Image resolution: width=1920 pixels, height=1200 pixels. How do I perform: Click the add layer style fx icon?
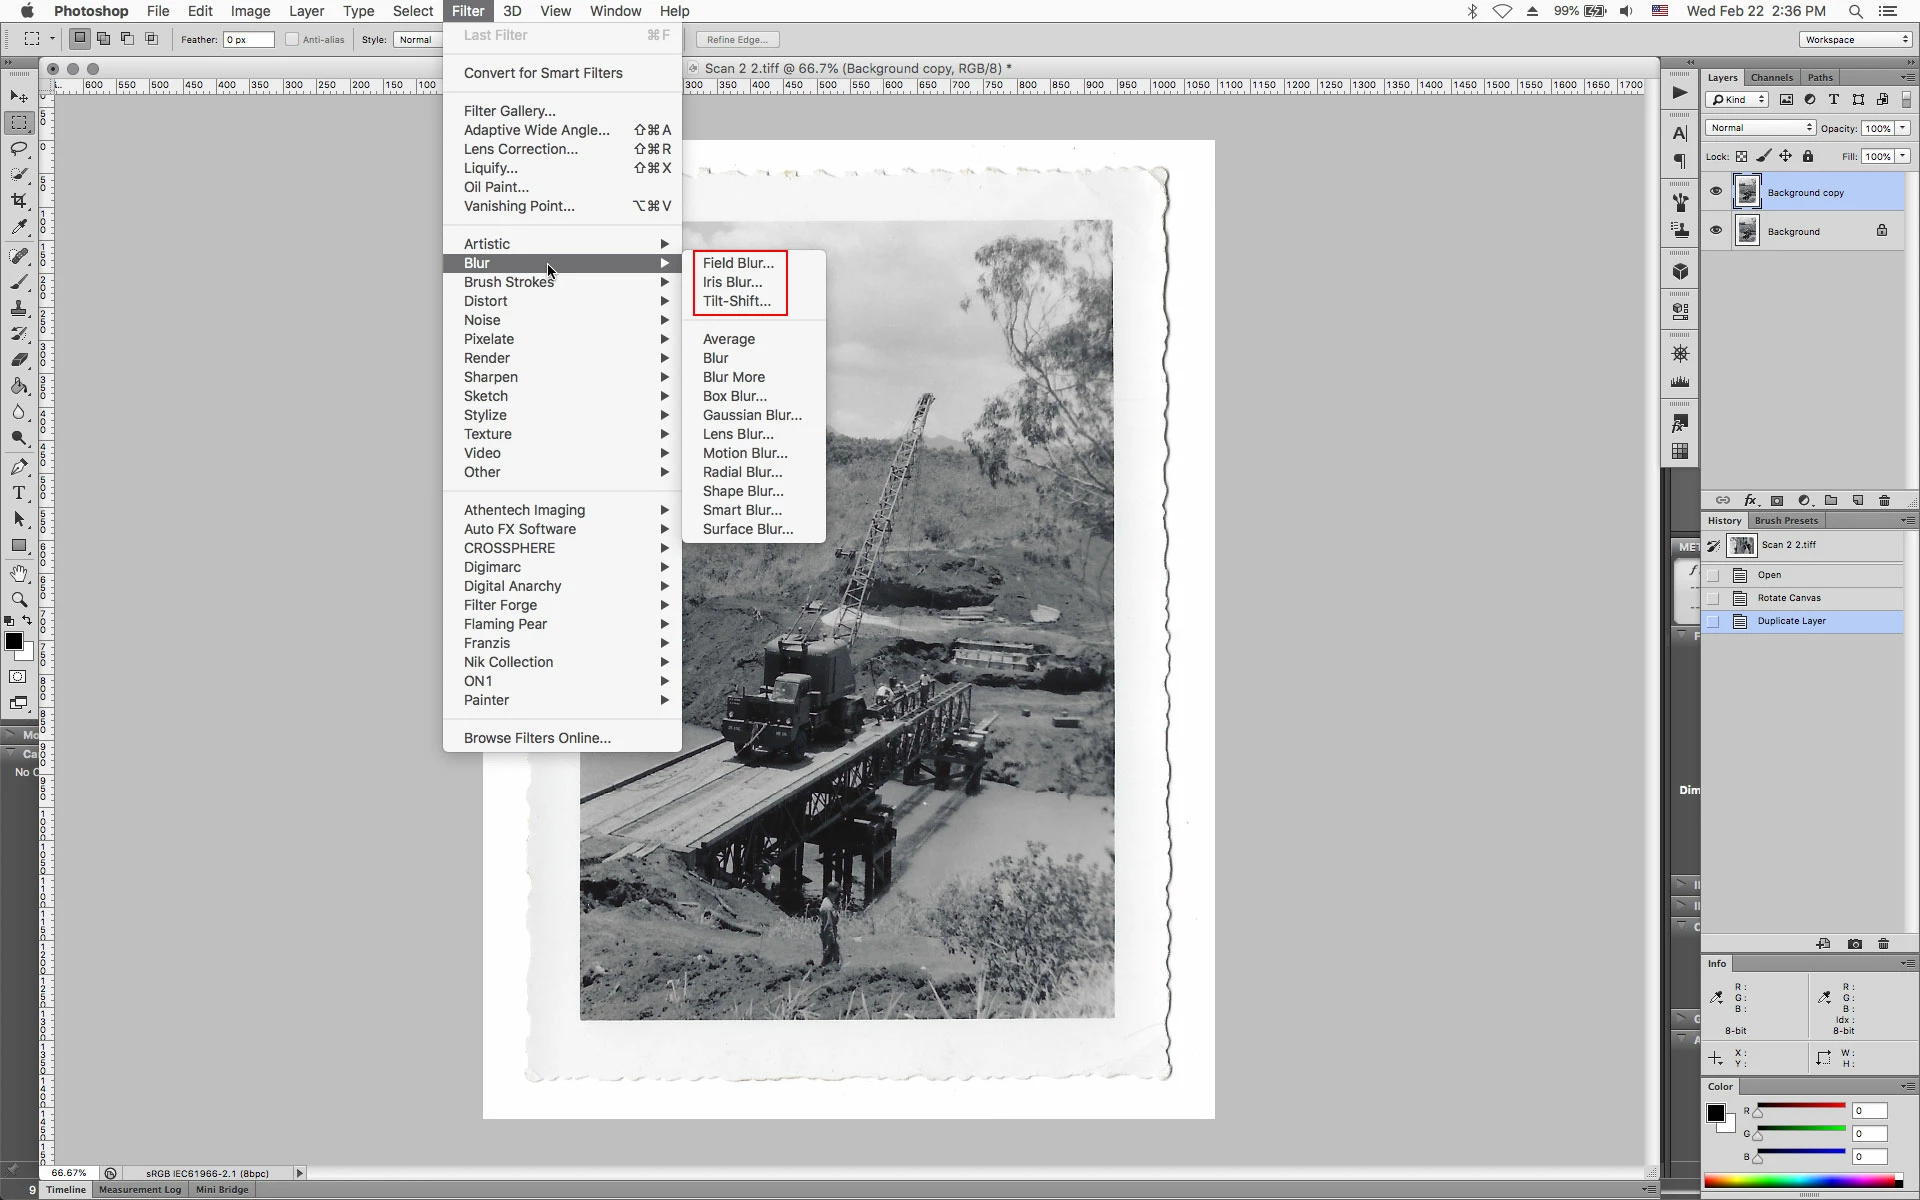(x=1750, y=500)
